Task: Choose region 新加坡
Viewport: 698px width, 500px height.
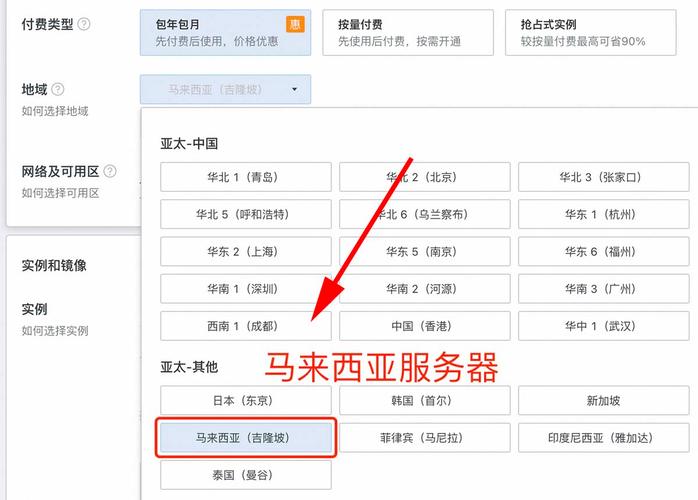Action: pyautogui.click(x=604, y=400)
